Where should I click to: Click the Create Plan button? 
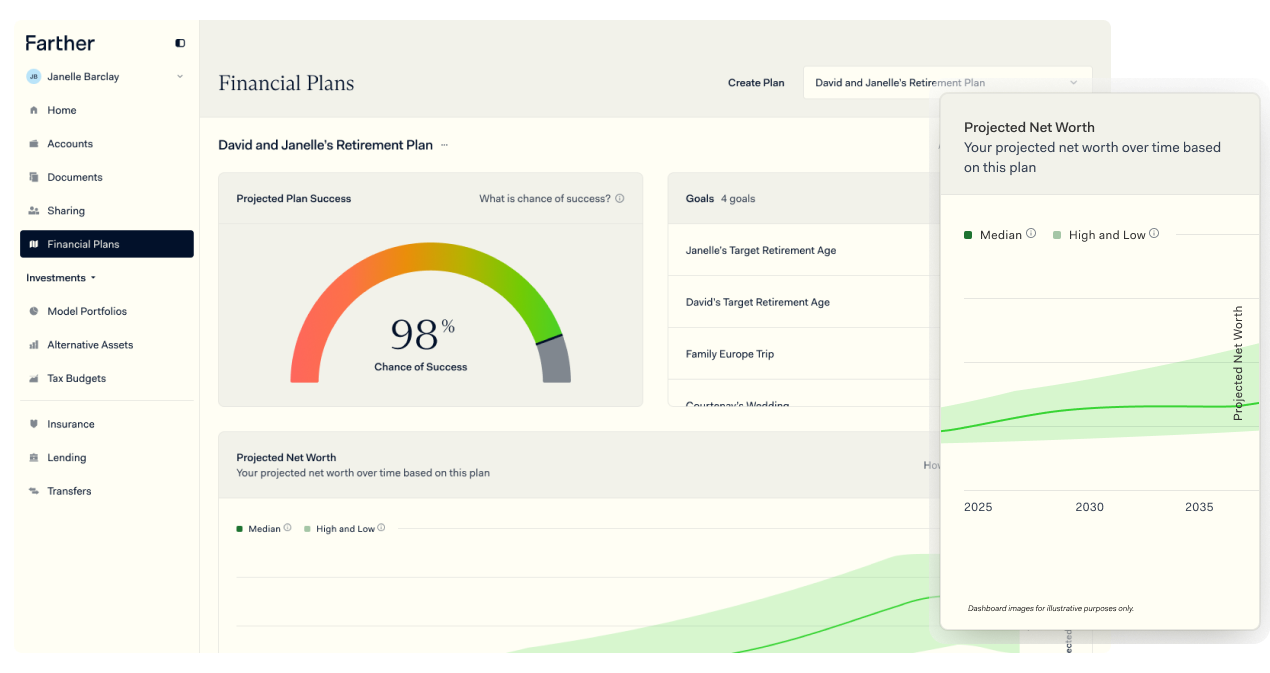[756, 83]
